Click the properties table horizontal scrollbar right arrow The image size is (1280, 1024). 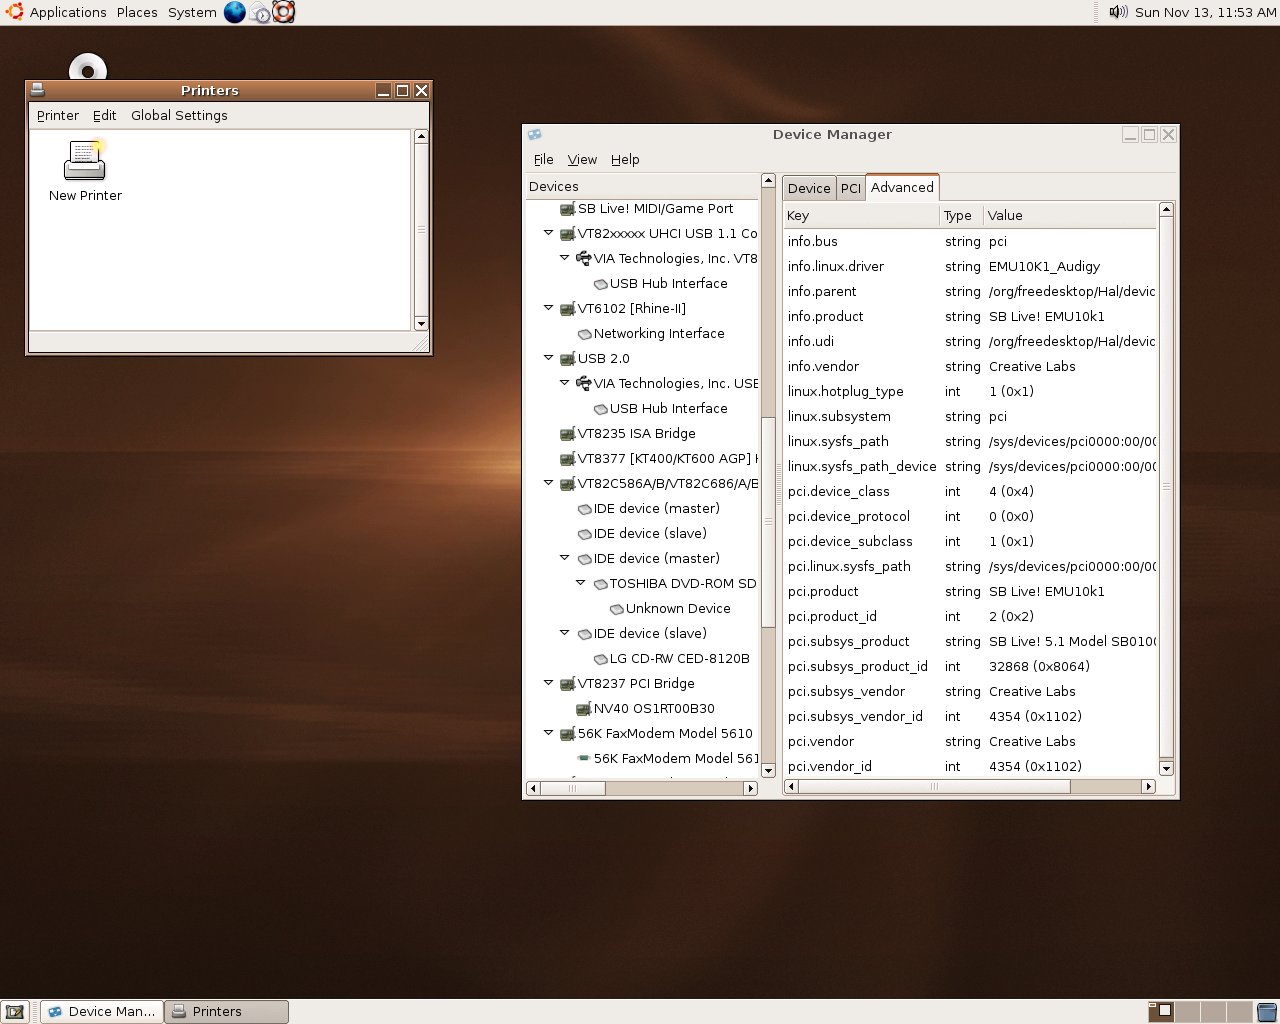click(x=1149, y=787)
